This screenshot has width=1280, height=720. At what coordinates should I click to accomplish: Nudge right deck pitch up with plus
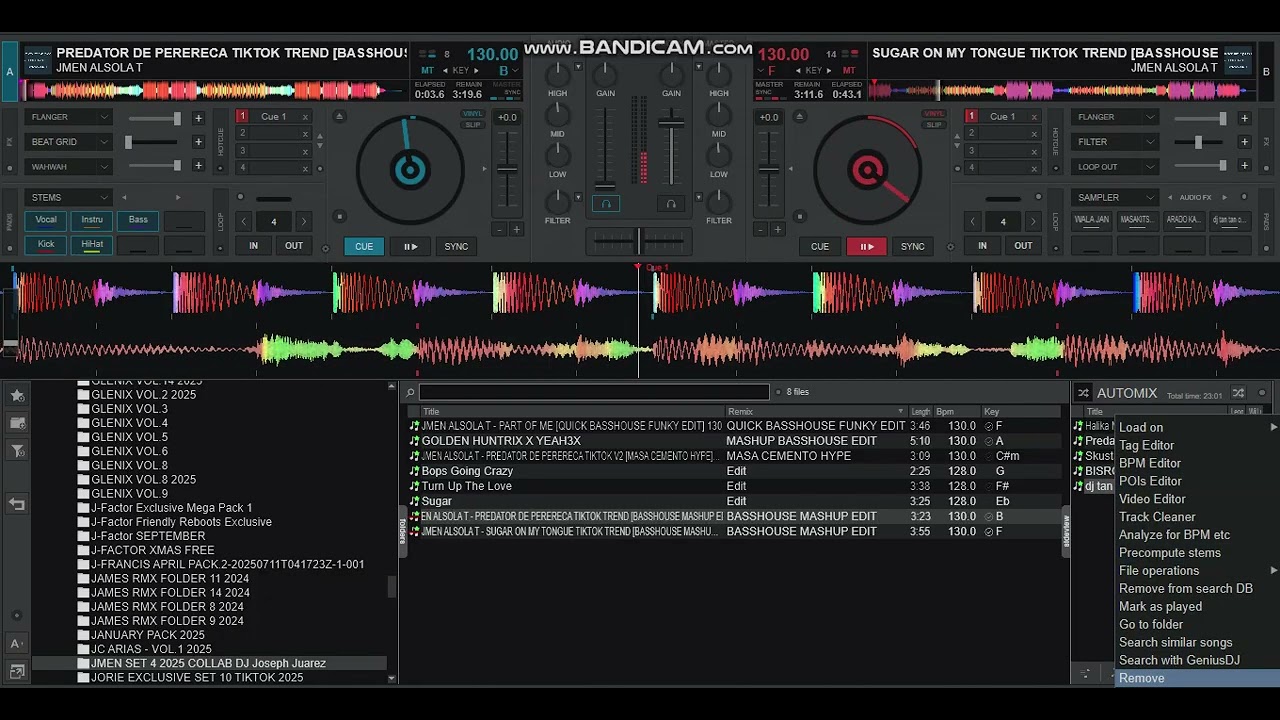point(777,230)
